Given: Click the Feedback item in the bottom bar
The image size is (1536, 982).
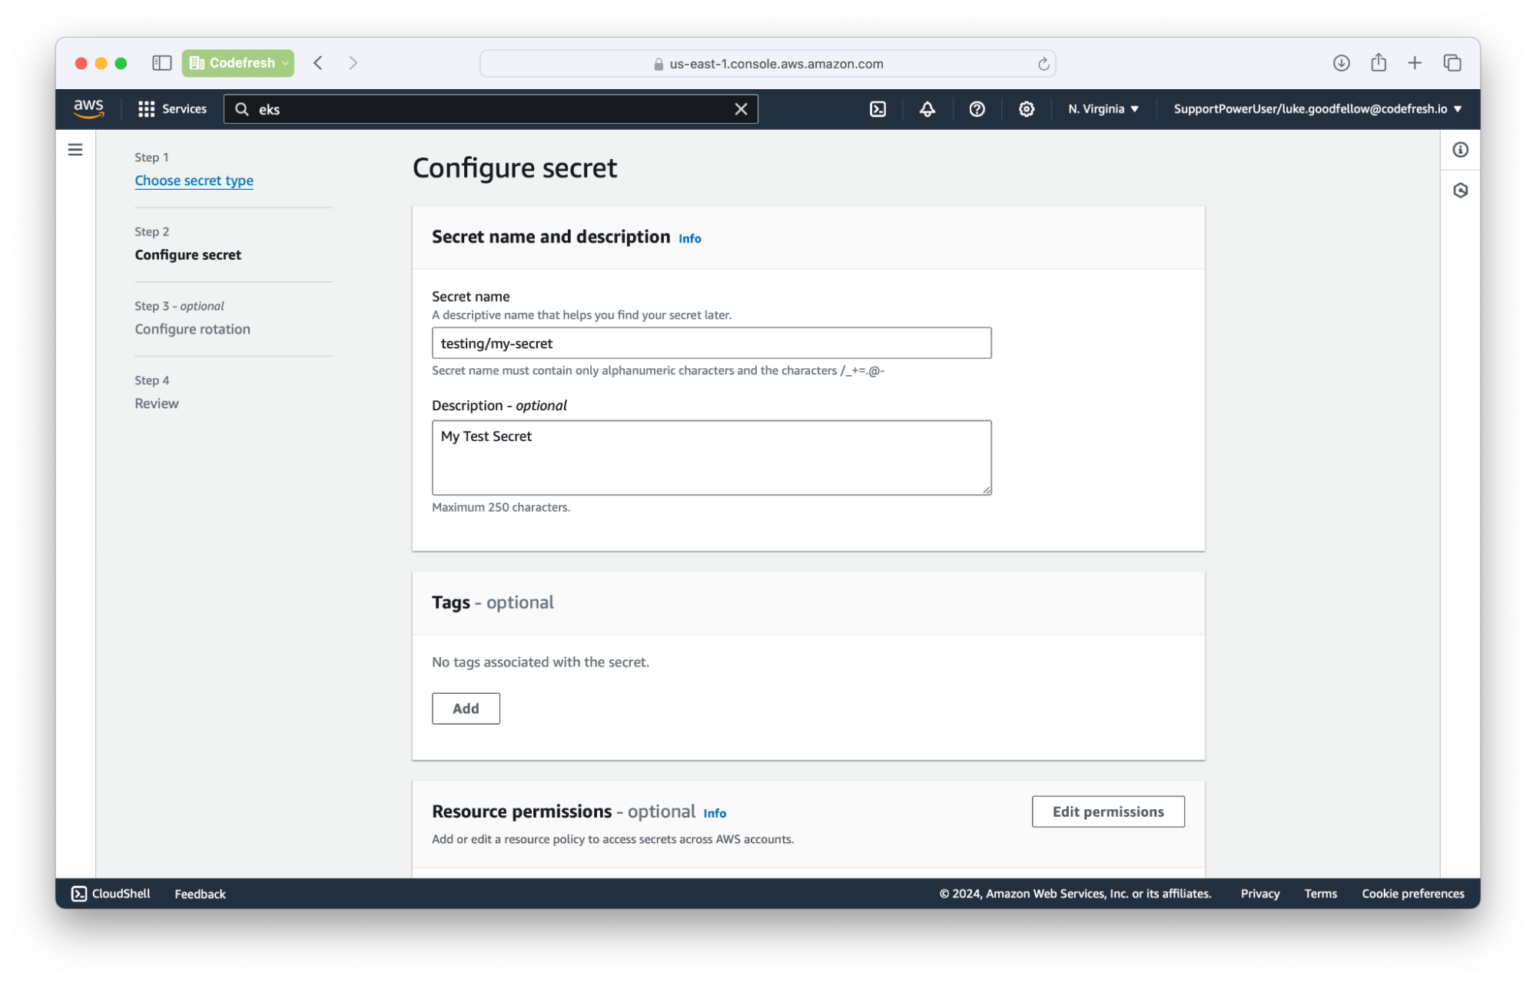Looking at the screenshot, I should [x=199, y=893].
